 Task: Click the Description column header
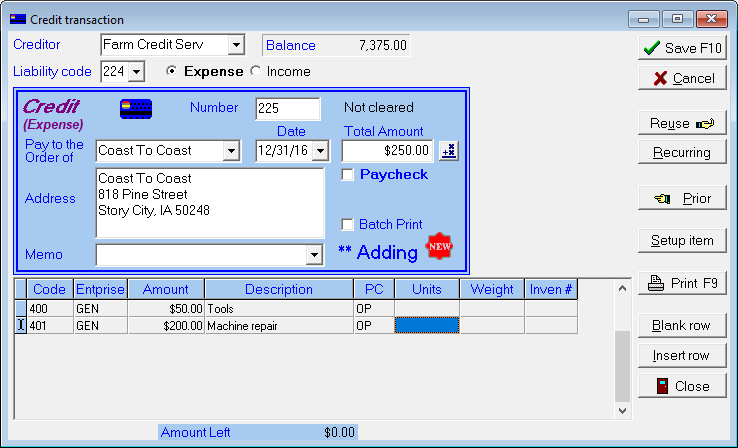point(278,289)
